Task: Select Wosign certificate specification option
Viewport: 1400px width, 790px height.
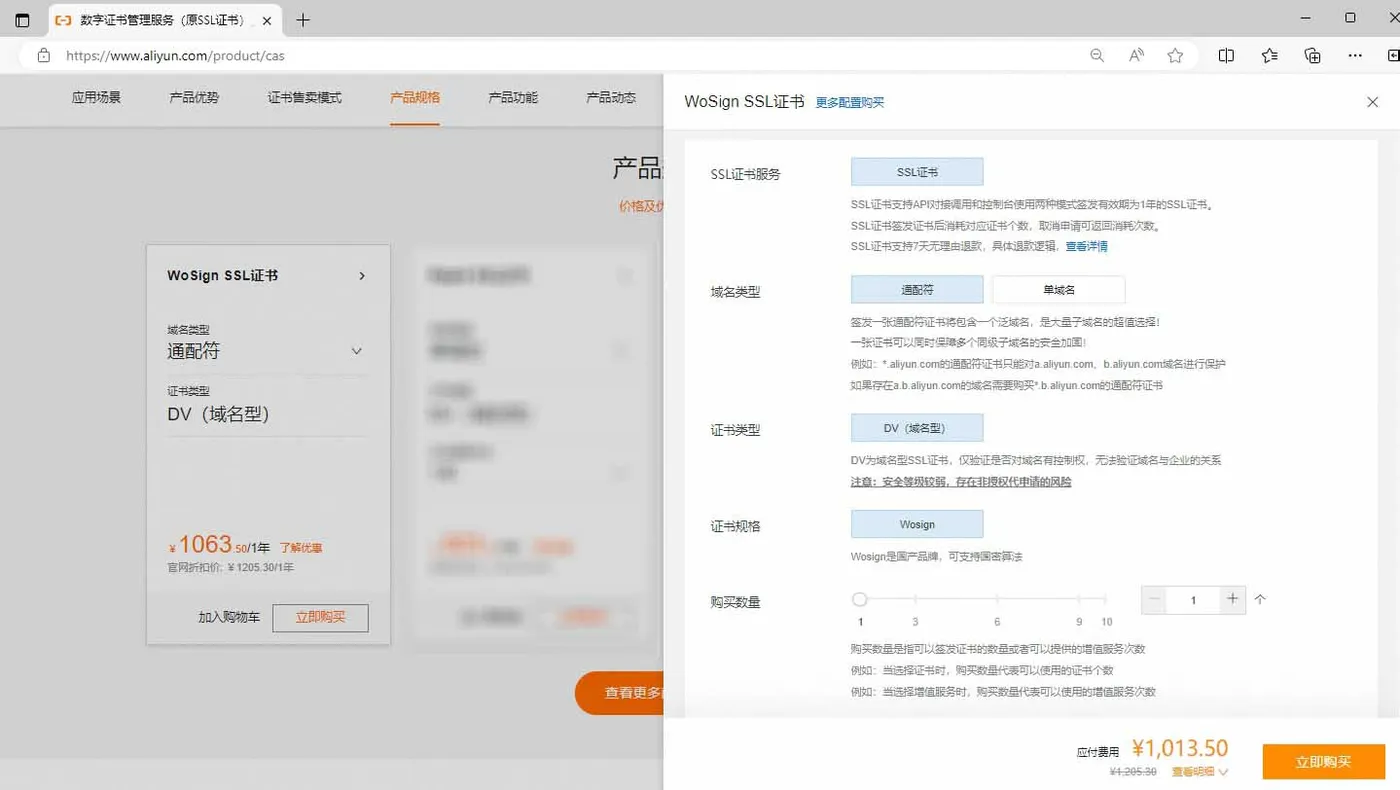Action: [917, 524]
